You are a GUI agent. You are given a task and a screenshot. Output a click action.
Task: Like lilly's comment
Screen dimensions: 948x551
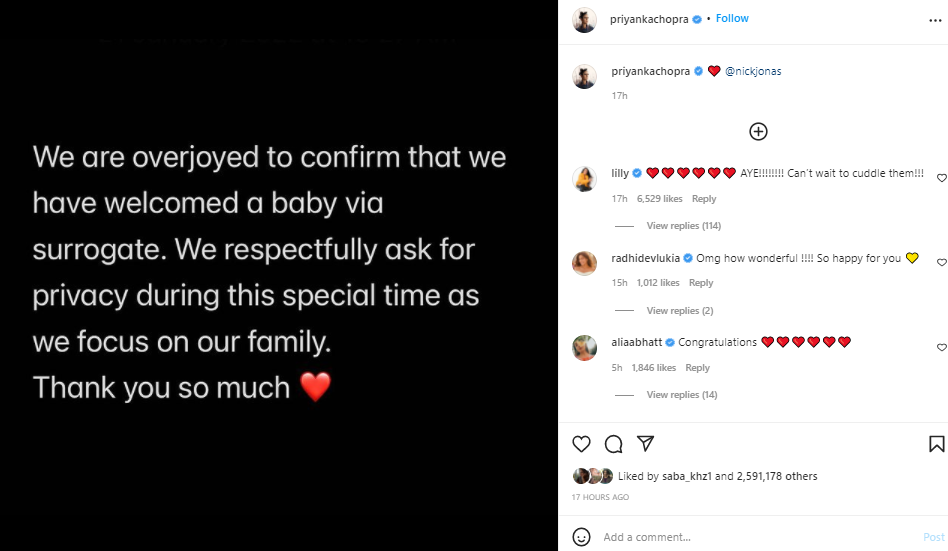tap(941, 178)
